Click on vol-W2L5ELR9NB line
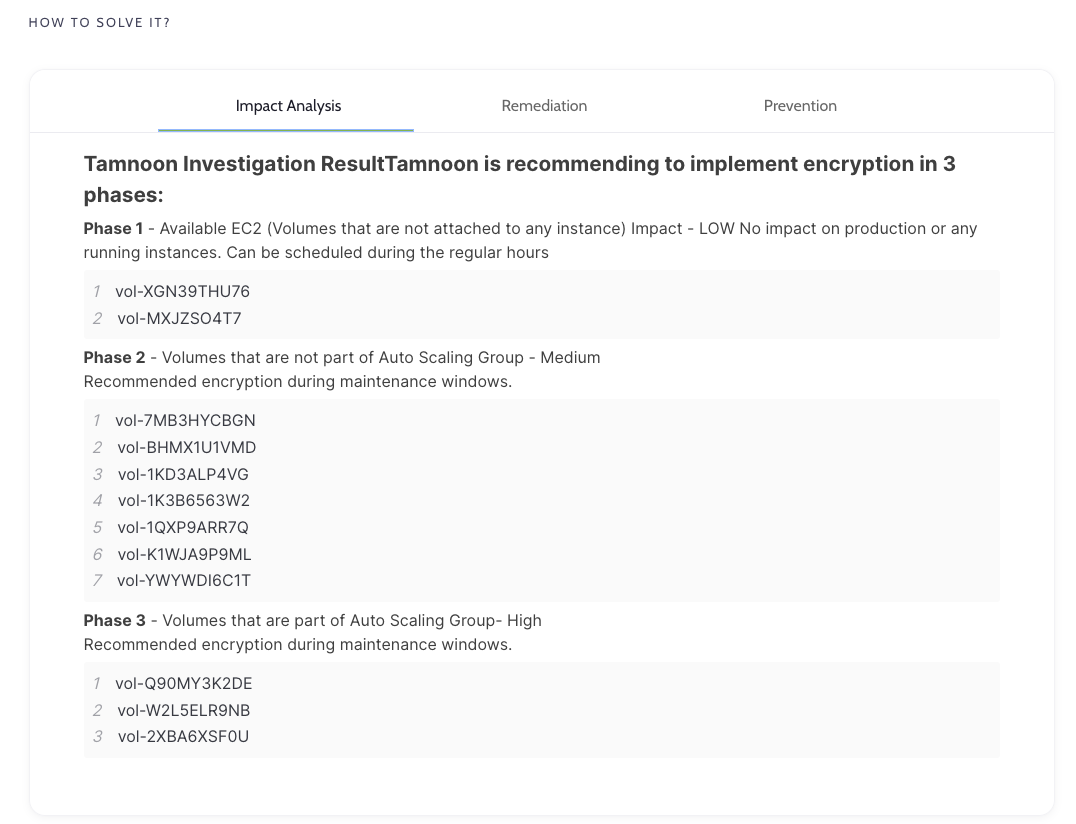 (x=183, y=711)
